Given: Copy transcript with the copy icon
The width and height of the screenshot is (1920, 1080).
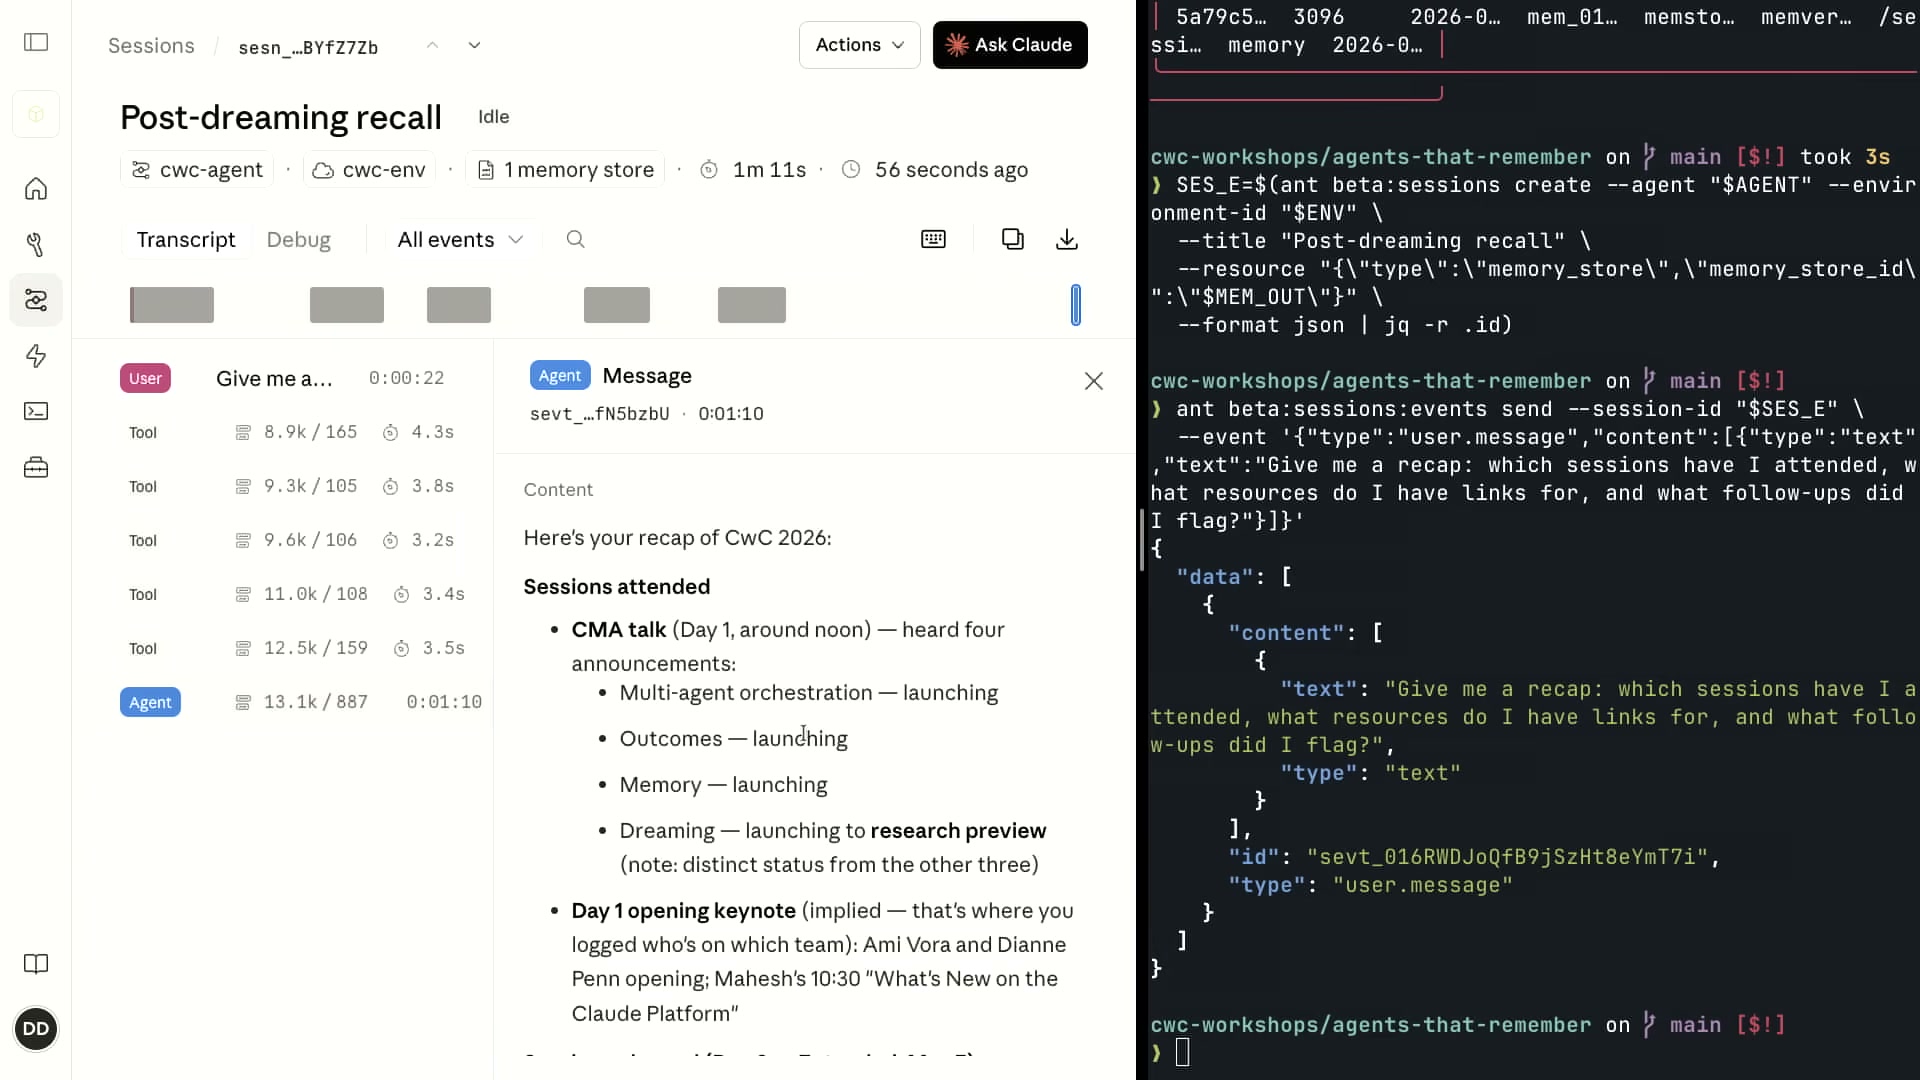Looking at the screenshot, I should (1013, 239).
